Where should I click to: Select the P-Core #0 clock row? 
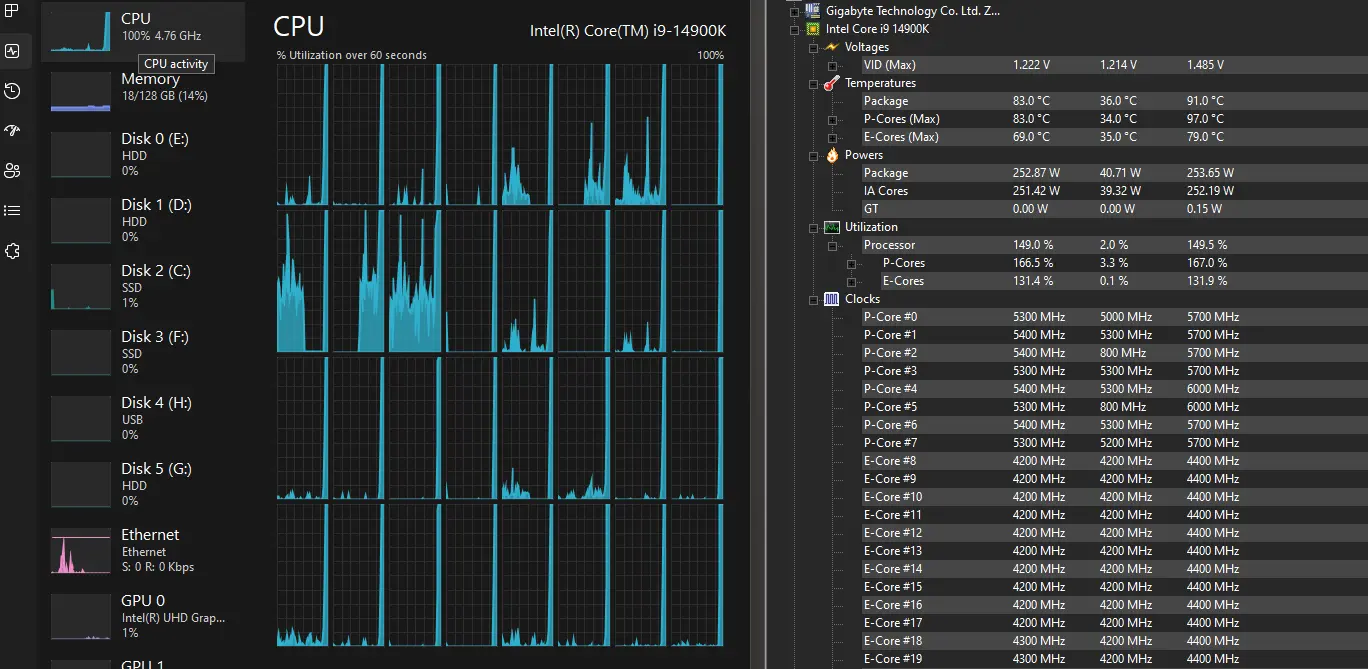[1114, 317]
